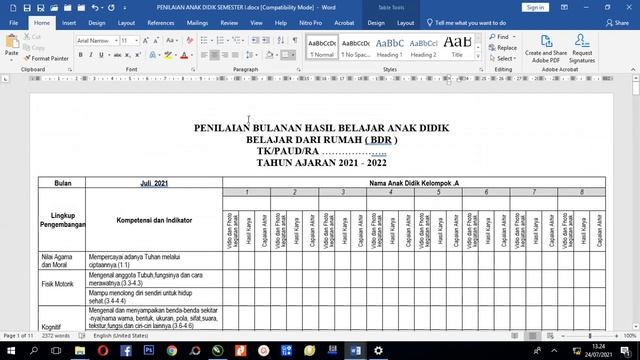
Task: Click the Sort icon
Action: coord(281,40)
